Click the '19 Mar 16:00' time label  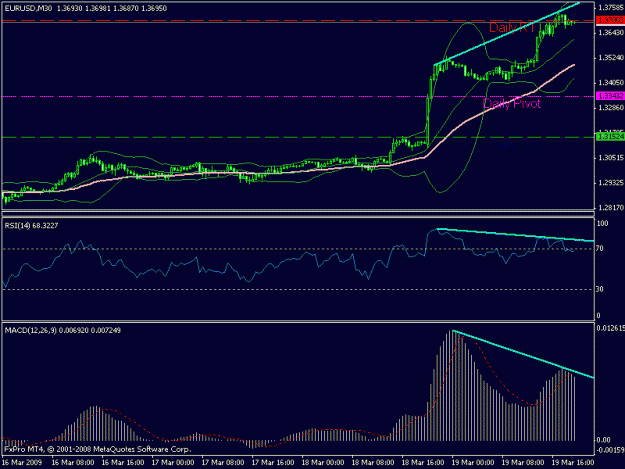[573, 463]
